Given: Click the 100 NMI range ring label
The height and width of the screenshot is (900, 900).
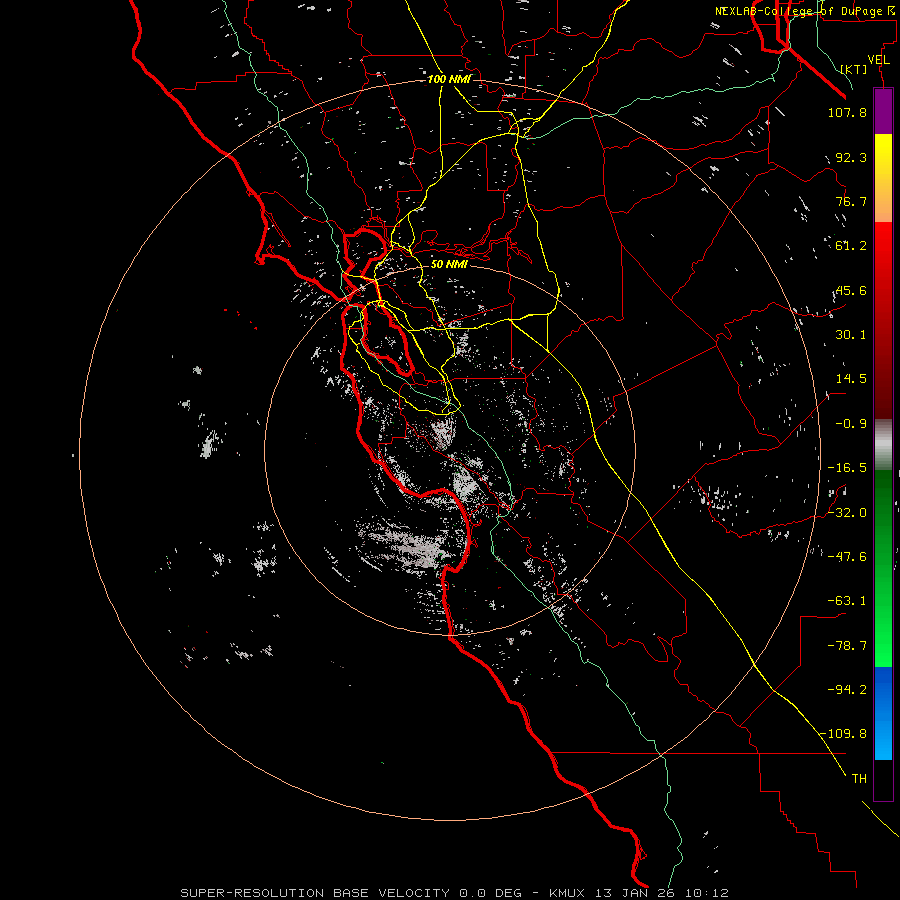Looking at the screenshot, I should (x=449, y=79).
